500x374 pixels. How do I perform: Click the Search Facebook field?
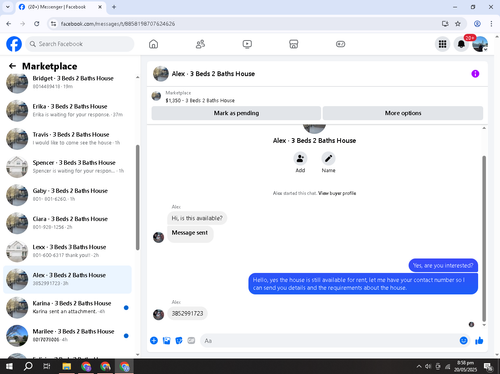tap(80, 44)
